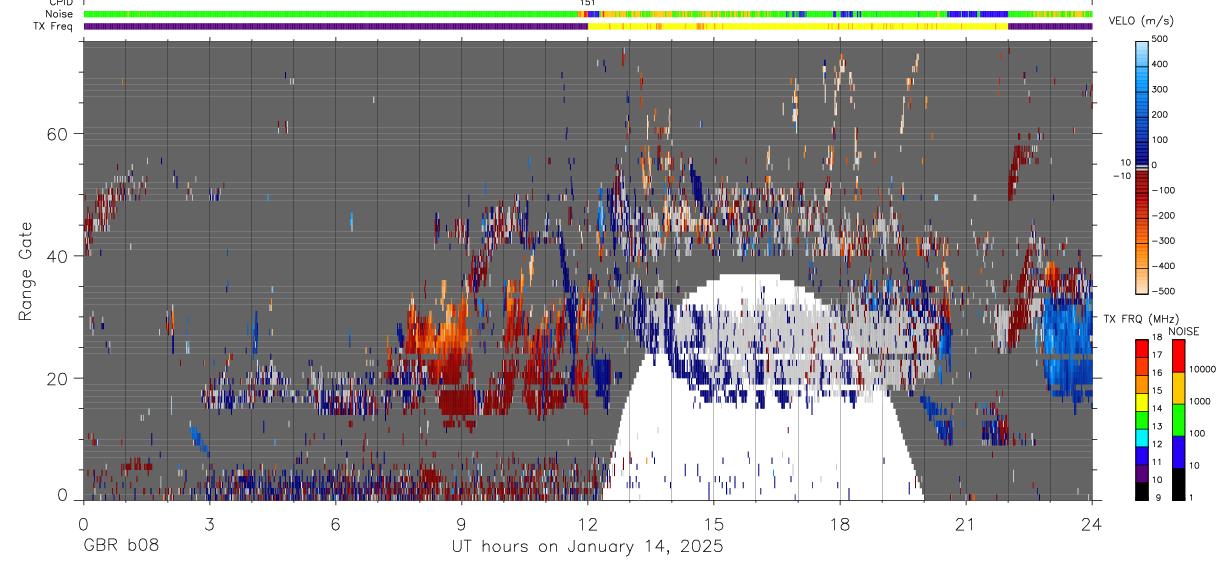Click x-axis tick label '12'
Image resolution: width=1228 pixels, height=567 pixels.
tap(587, 524)
